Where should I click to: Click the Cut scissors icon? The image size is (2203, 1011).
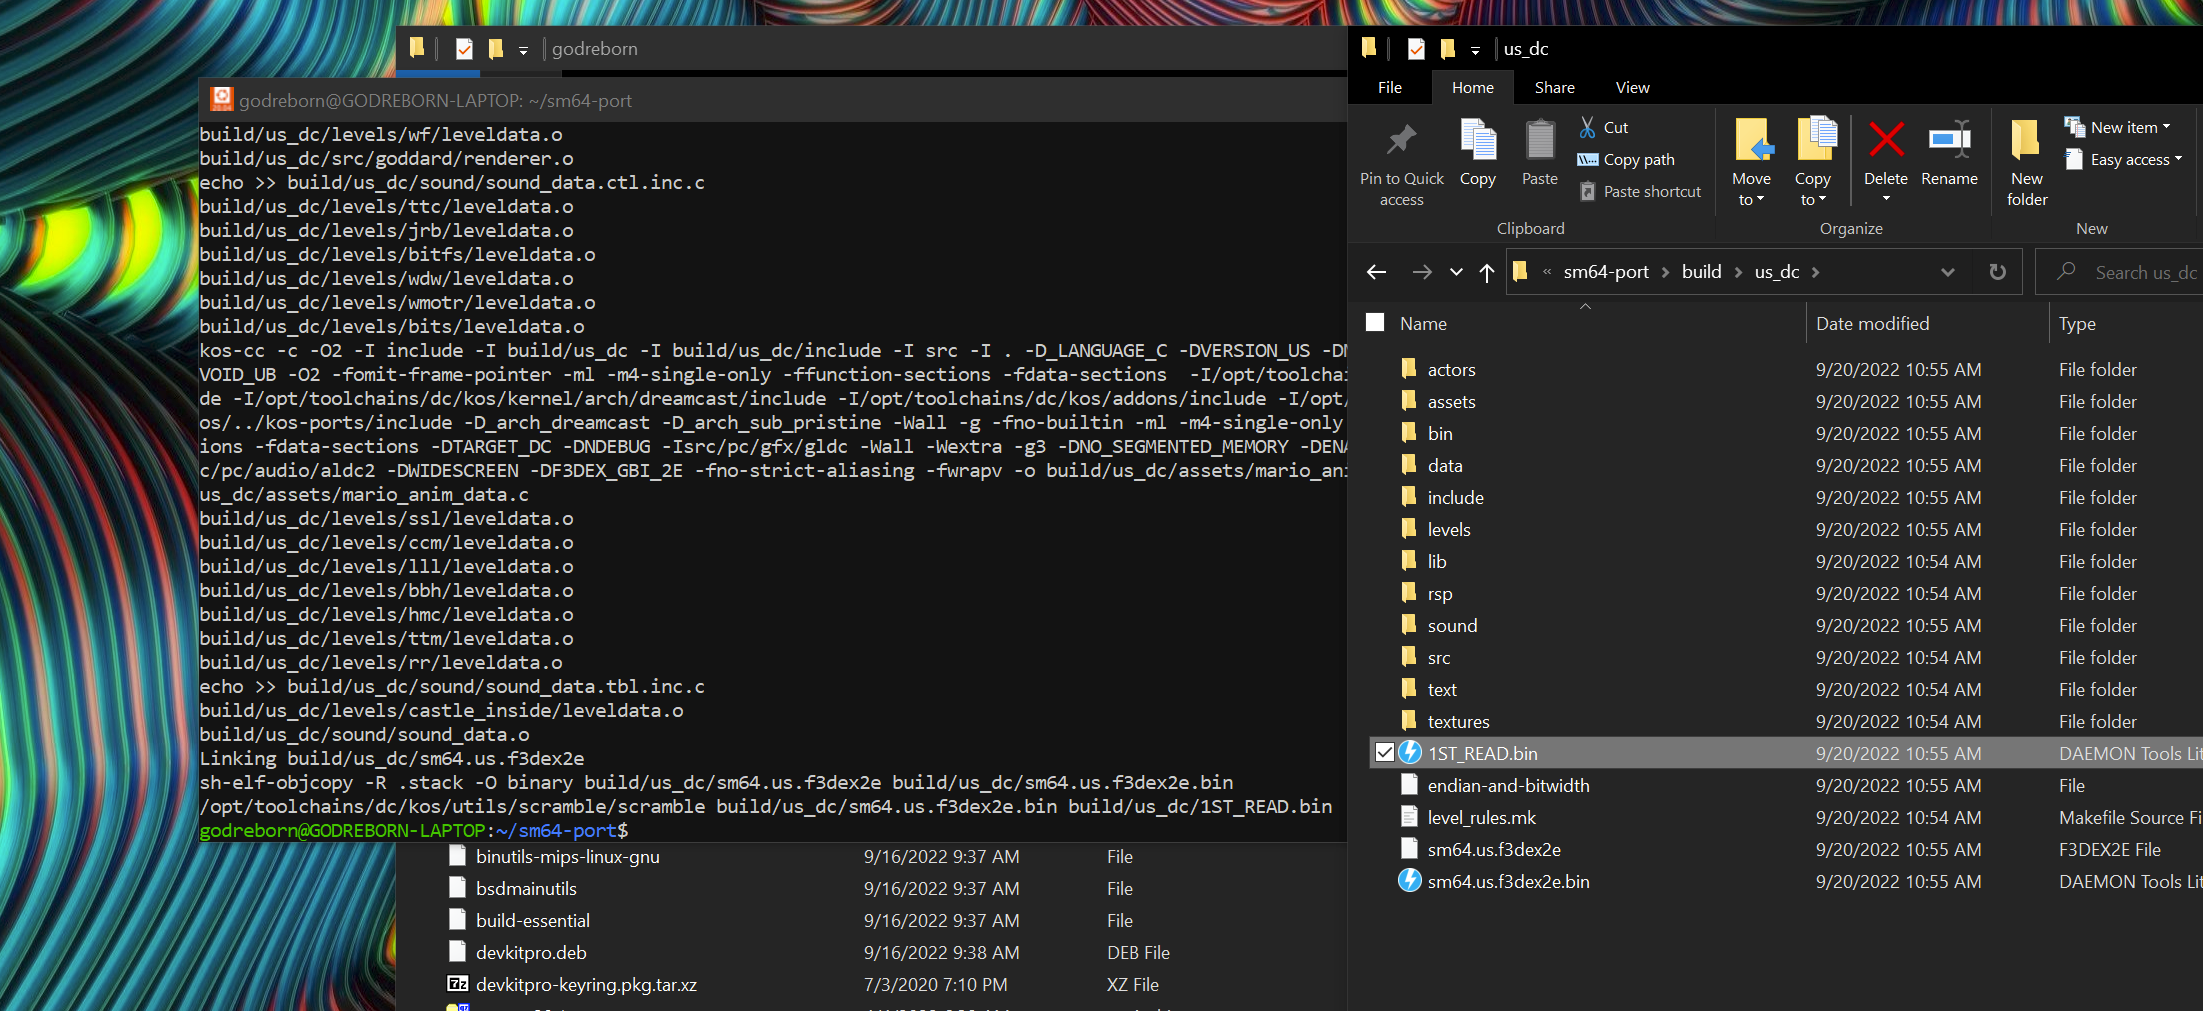[x=1587, y=127]
